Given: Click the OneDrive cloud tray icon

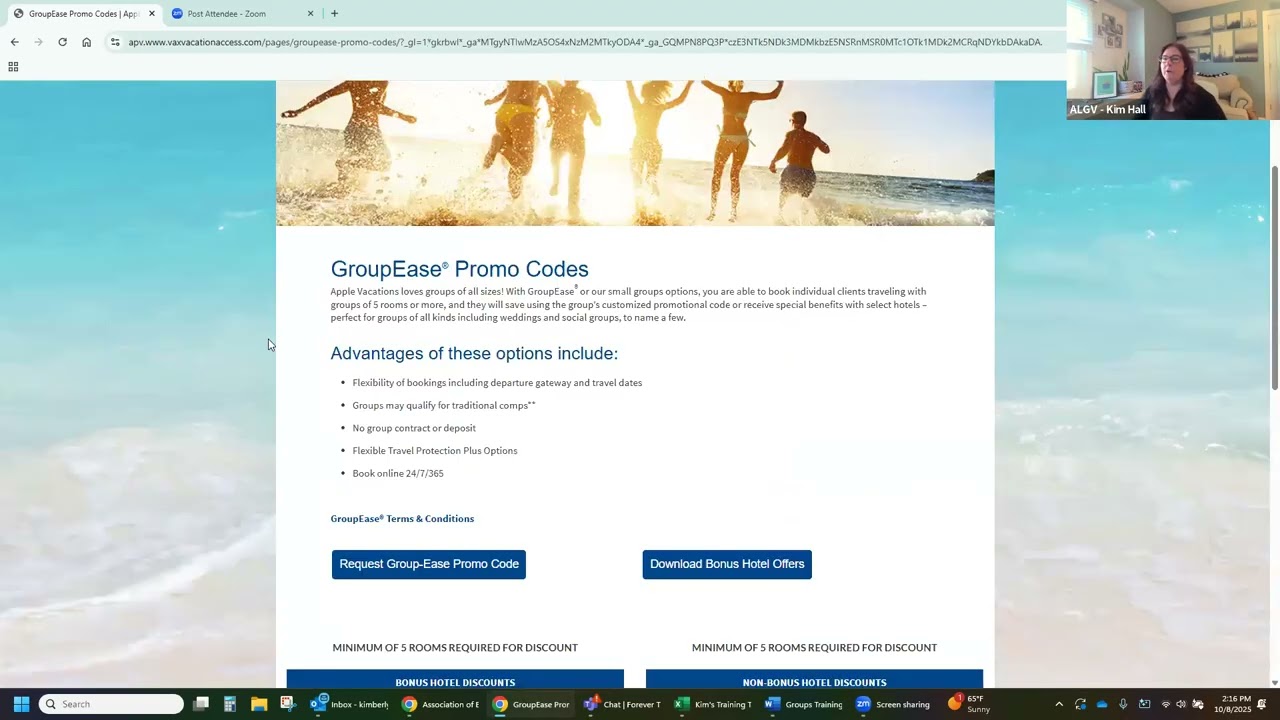Looking at the screenshot, I should (x=1102, y=704).
